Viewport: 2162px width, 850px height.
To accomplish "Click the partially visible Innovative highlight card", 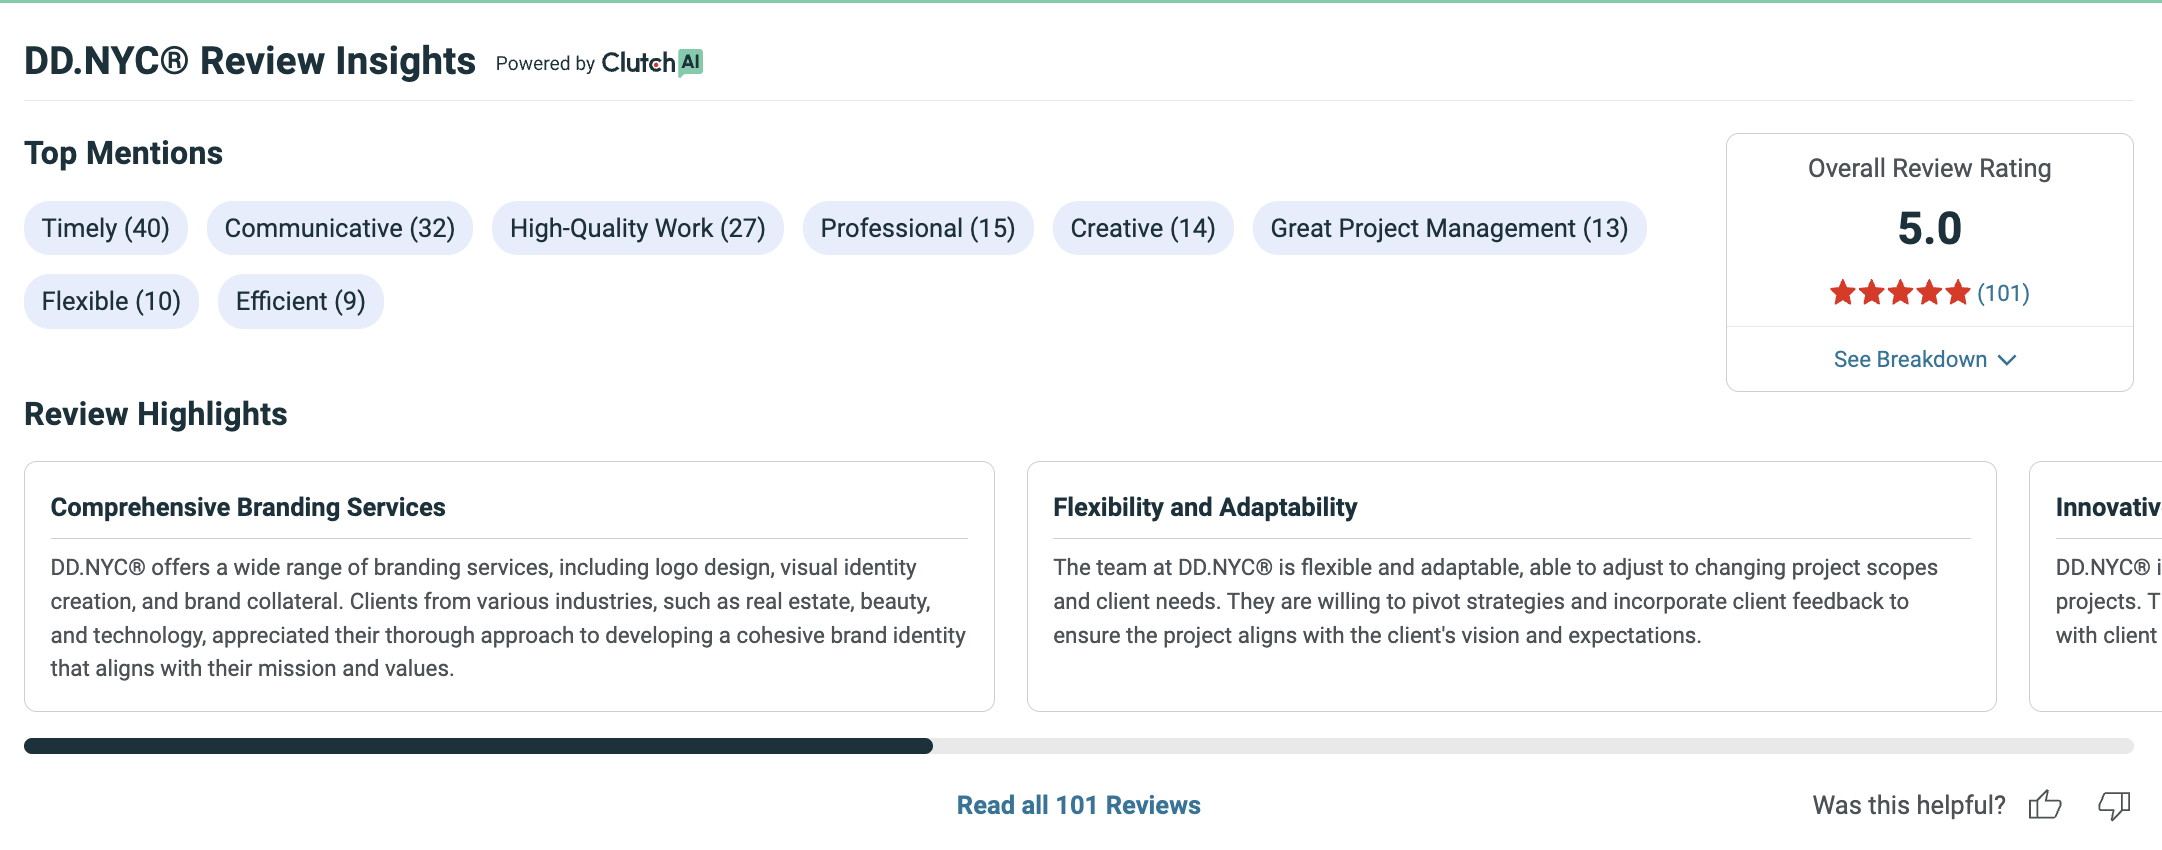I will [x=2096, y=587].
